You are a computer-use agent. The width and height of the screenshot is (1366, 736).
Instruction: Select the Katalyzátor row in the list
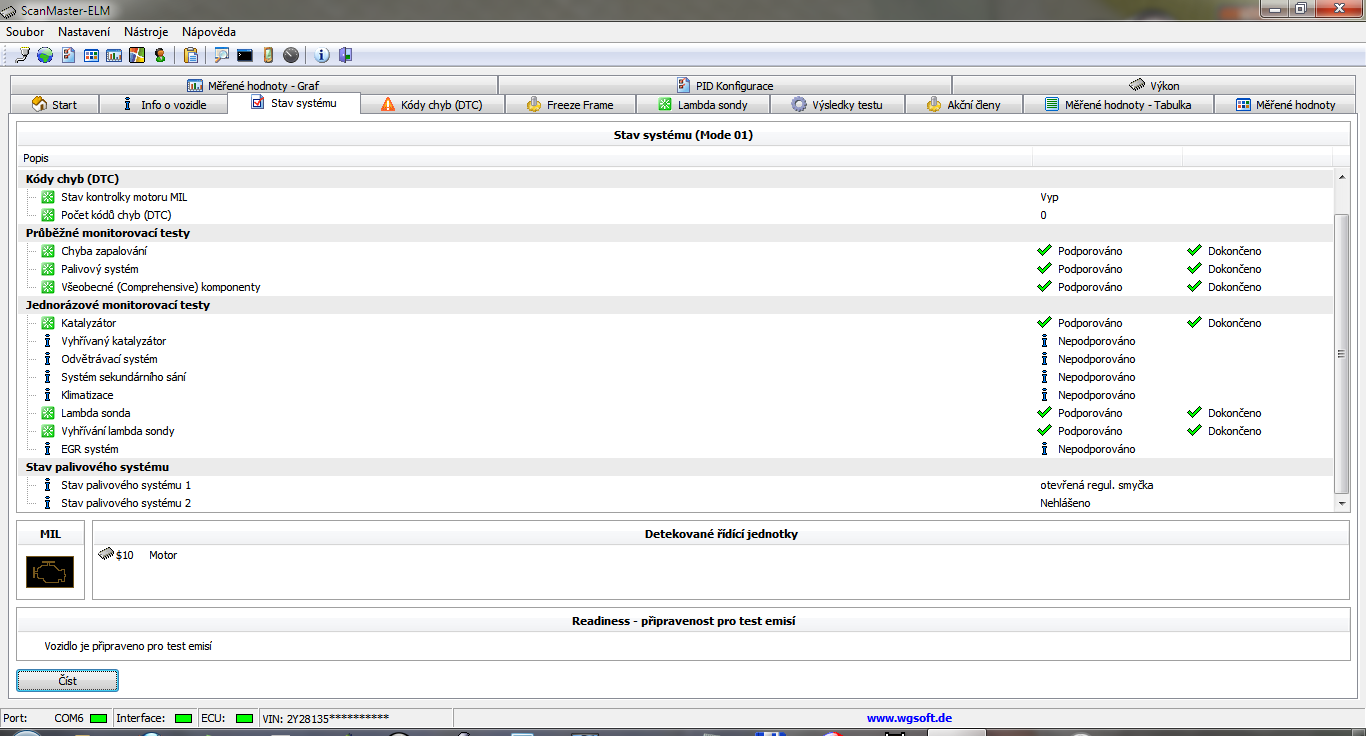click(x=88, y=323)
